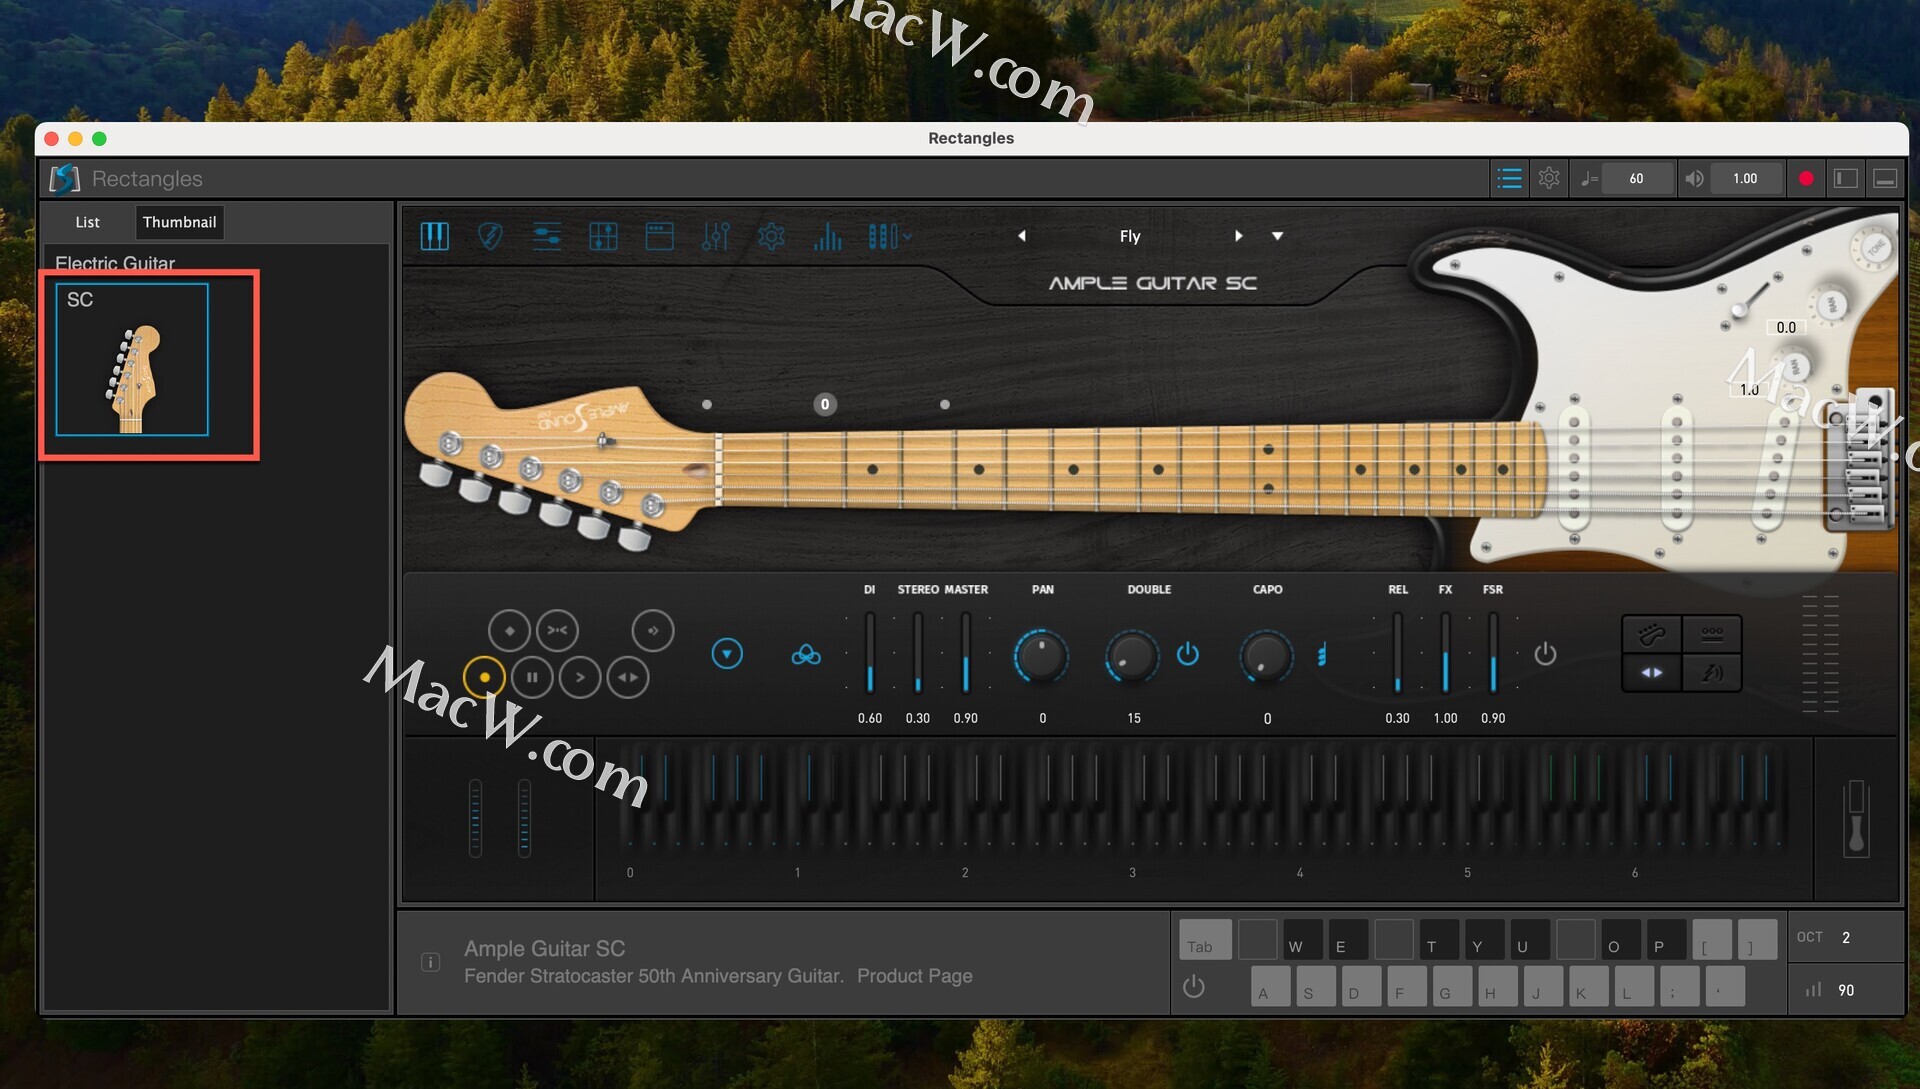The image size is (1920, 1089).
Task: Click the Tab key on virtual keyboard
Action: pyautogui.click(x=1205, y=940)
